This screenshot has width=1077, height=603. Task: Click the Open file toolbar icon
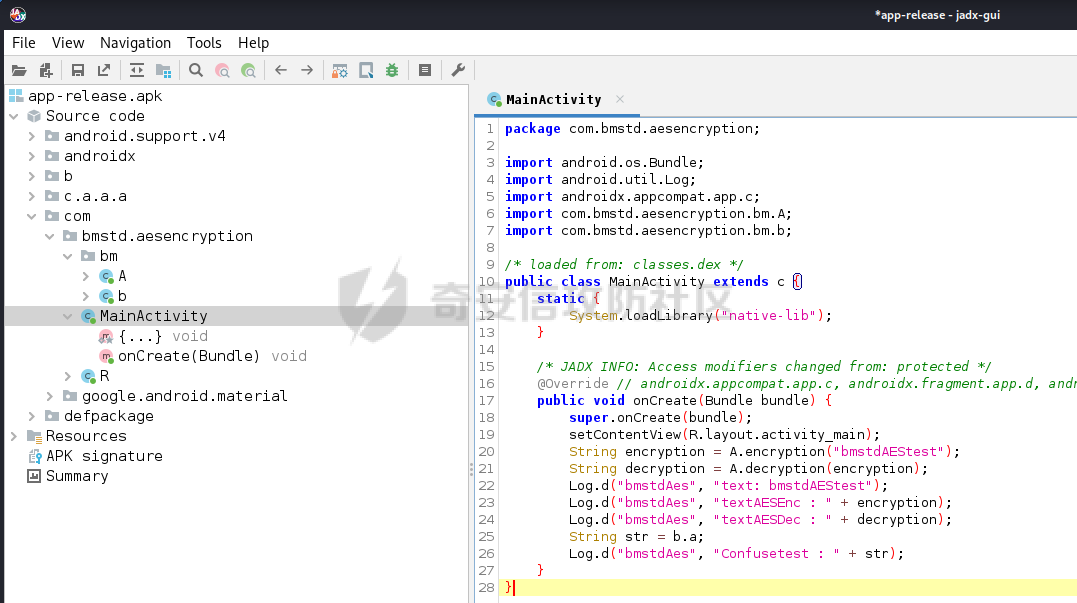(19, 70)
